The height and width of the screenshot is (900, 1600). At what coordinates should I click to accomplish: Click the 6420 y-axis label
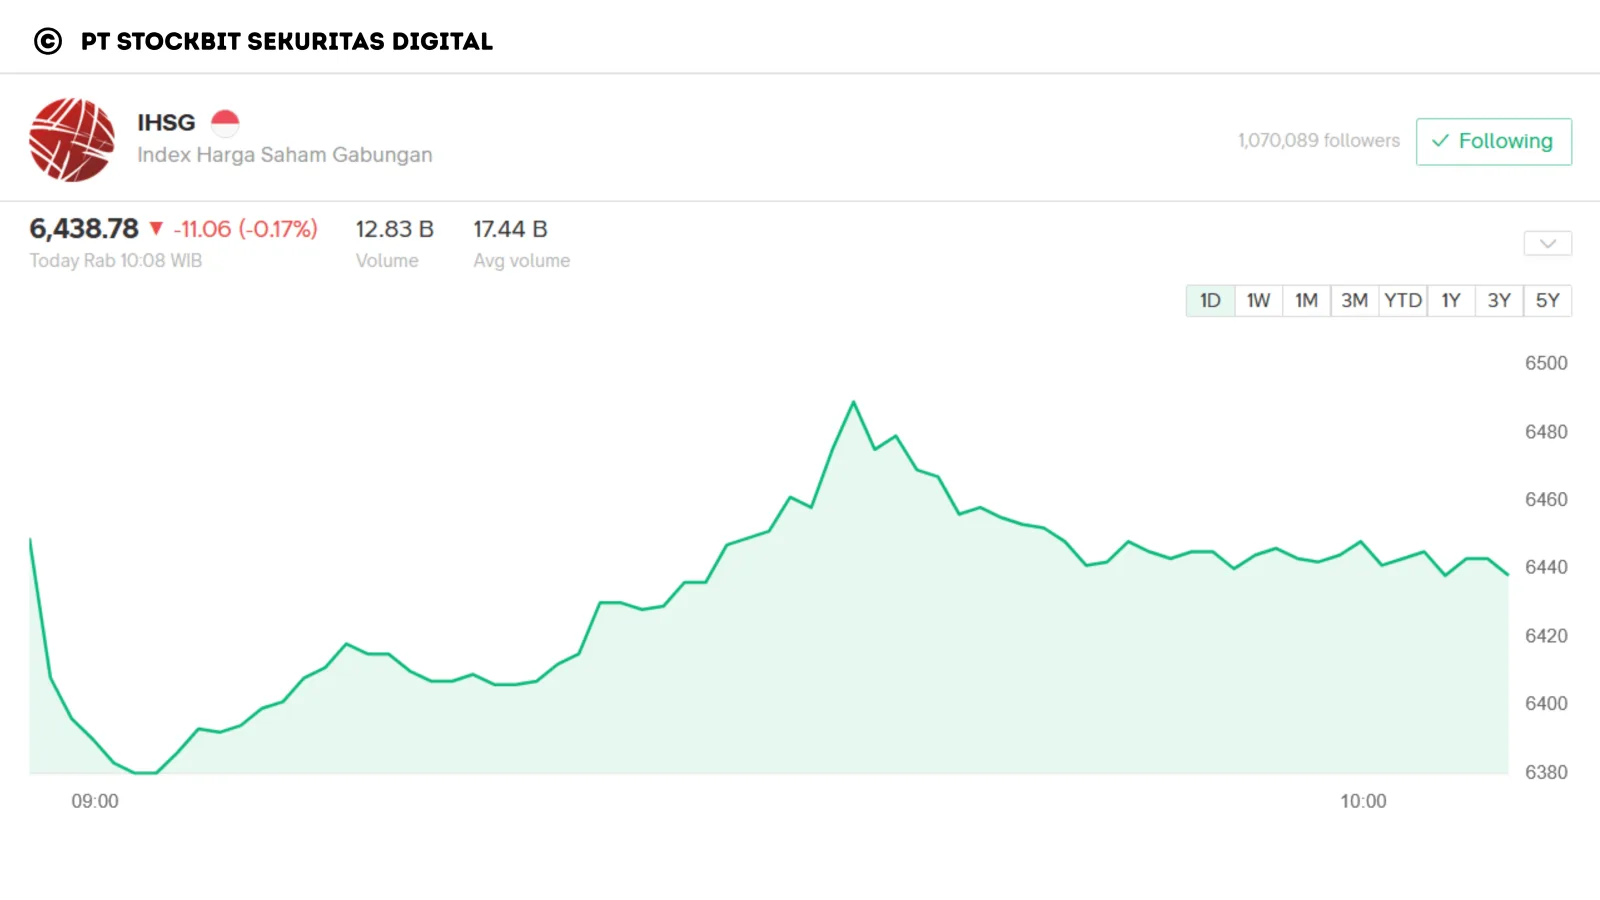tap(1546, 636)
